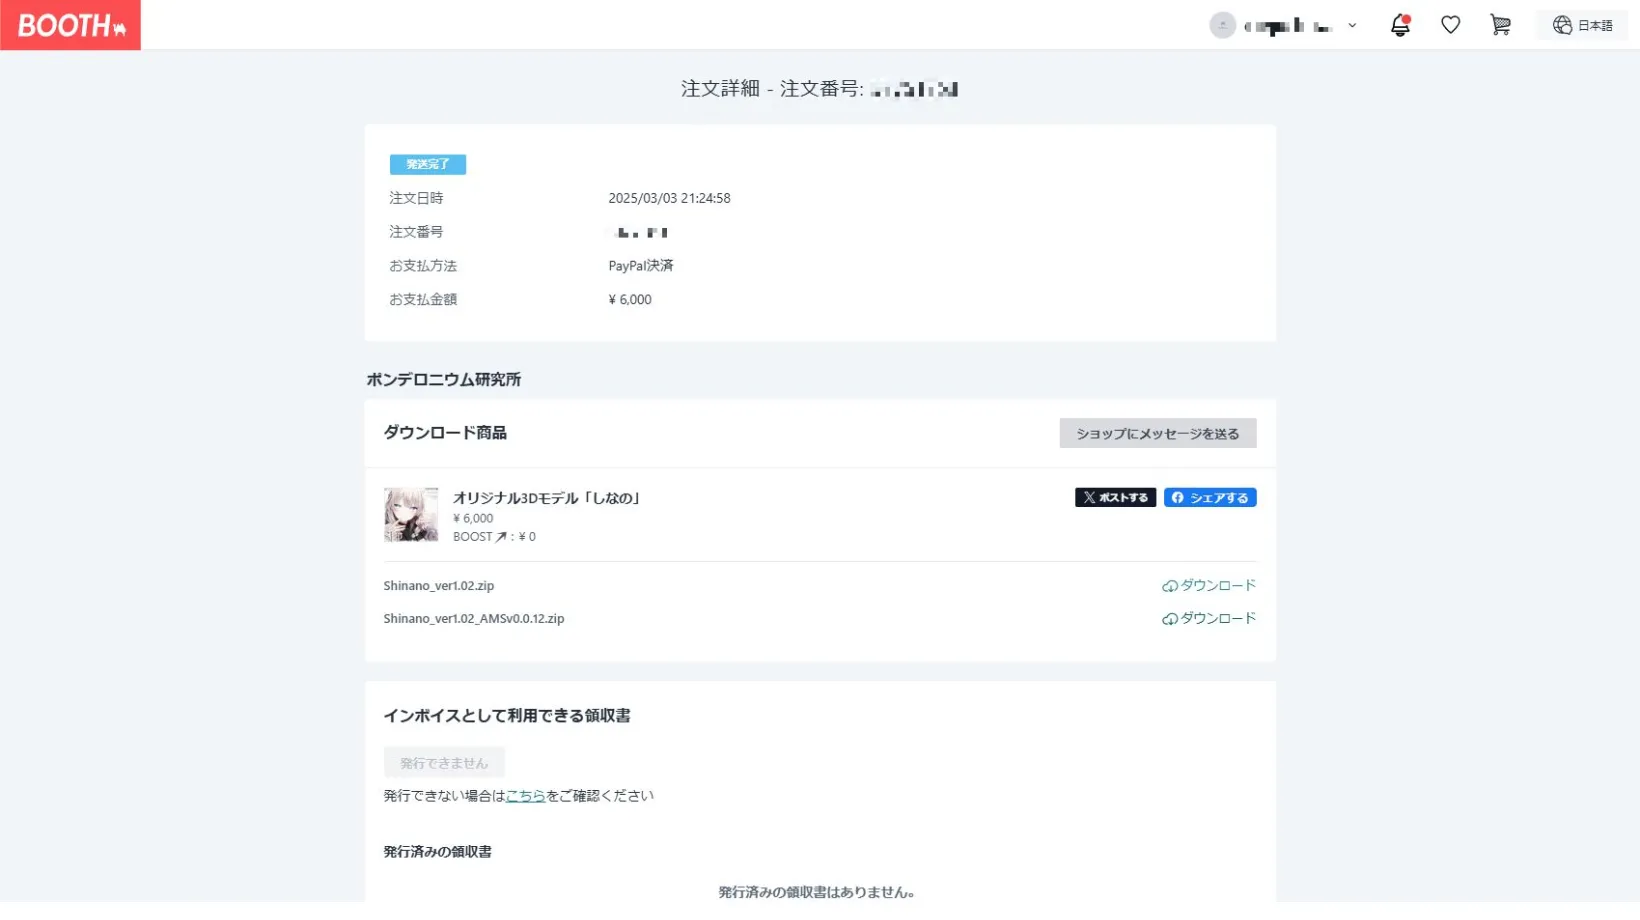Click the globe language icon

(1562, 26)
